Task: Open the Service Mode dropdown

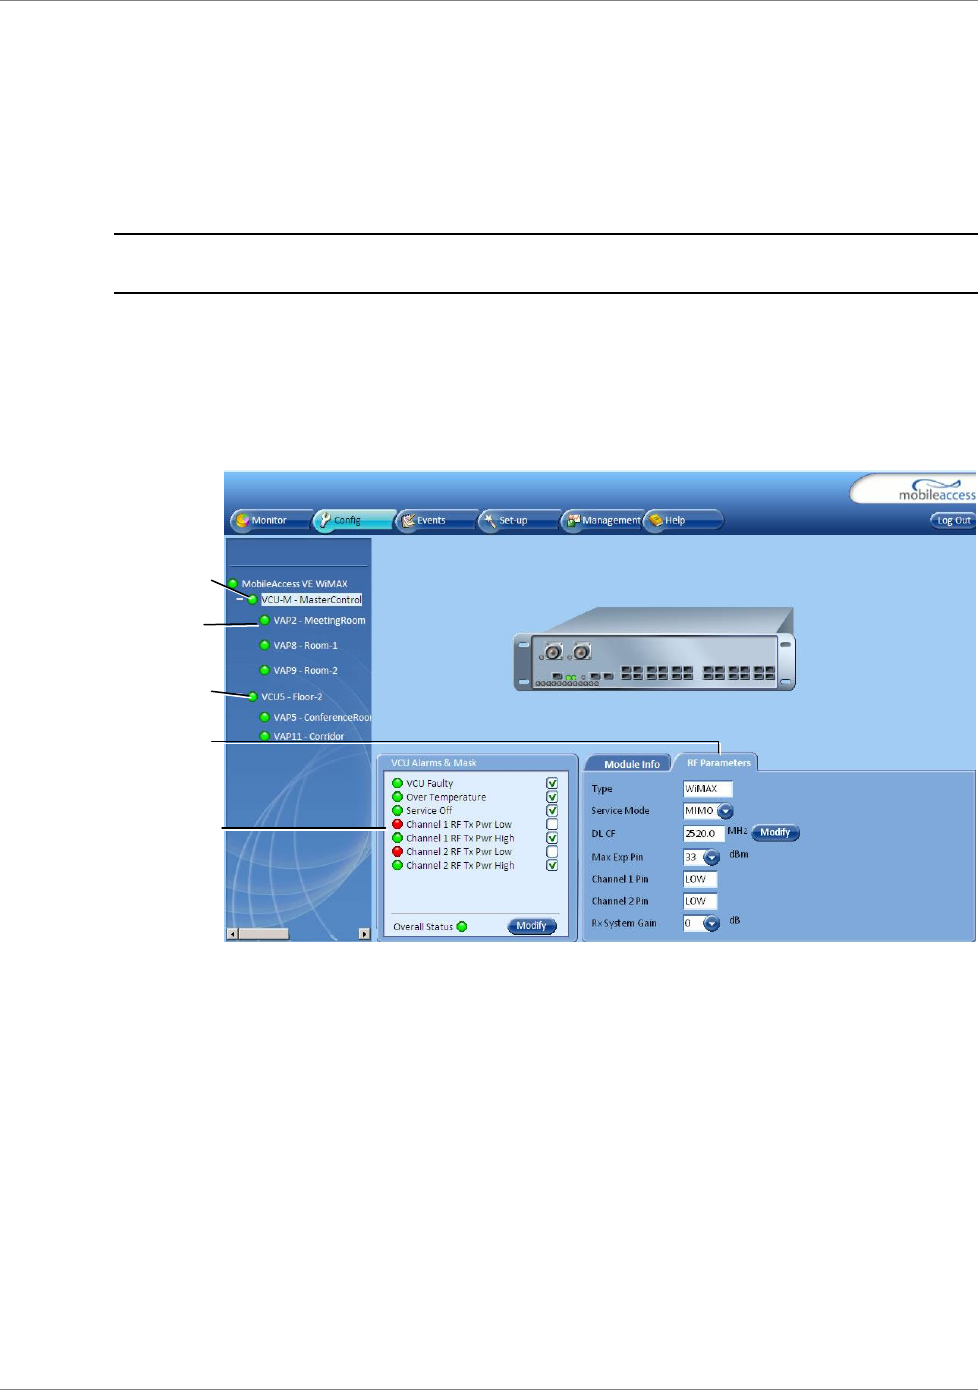Action: [726, 811]
